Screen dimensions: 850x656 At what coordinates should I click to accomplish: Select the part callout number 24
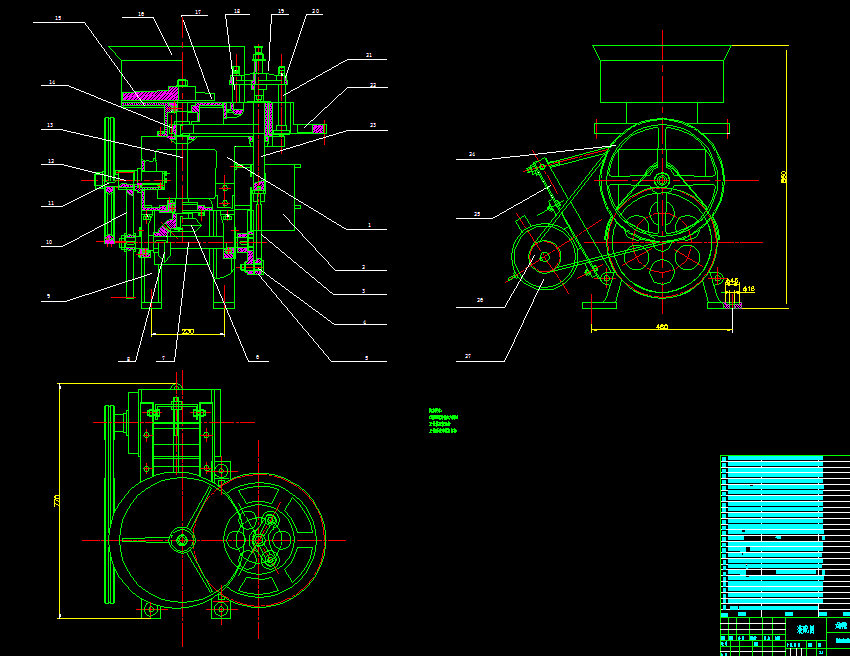pos(472,154)
